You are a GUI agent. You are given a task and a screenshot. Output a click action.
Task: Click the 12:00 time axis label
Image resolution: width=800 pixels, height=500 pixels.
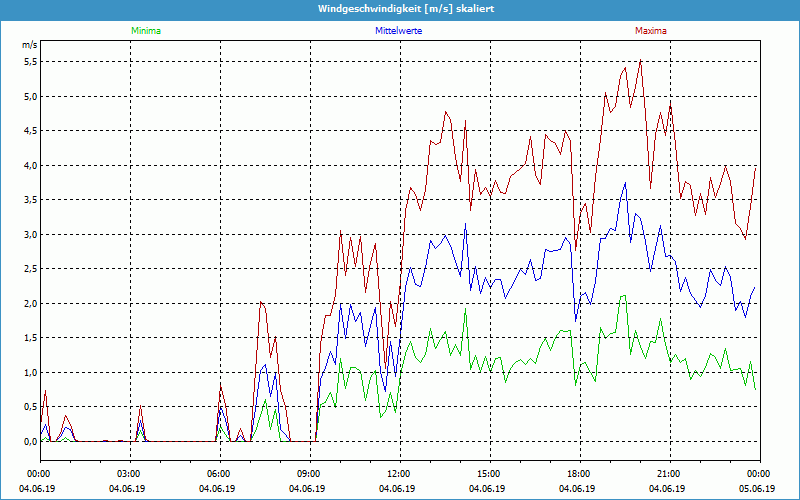tap(399, 474)
